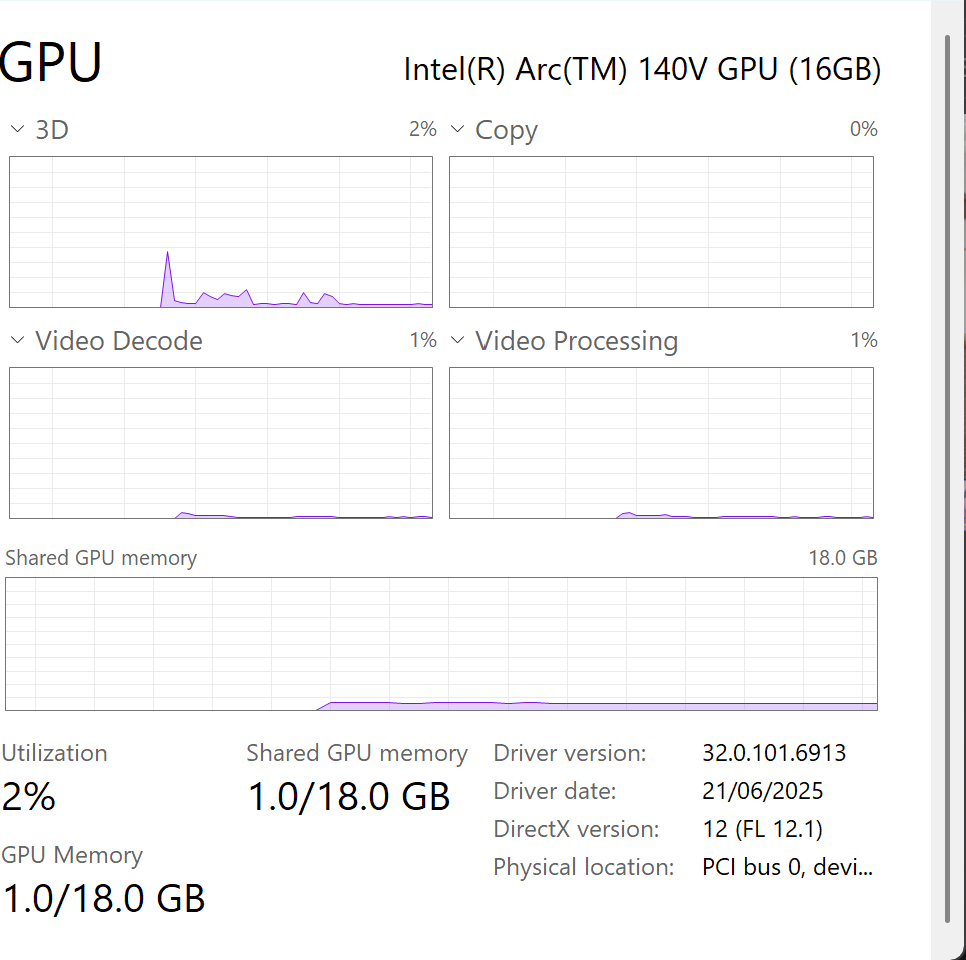Click inside the 3D usage graph
The image size is (966, 960).
click(221, 232)
